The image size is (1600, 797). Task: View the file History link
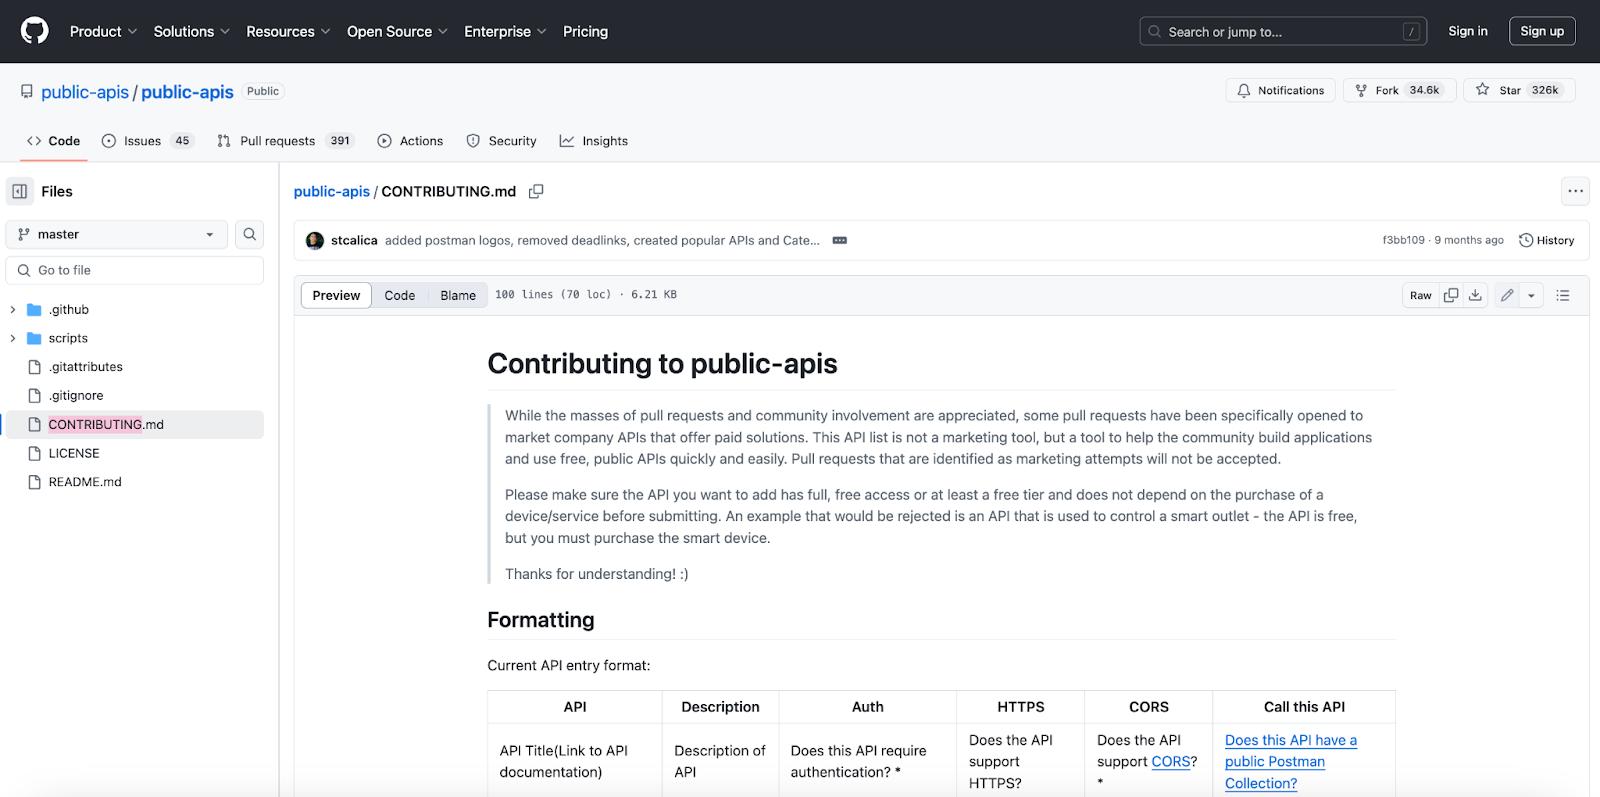[x=1546, y=240]
